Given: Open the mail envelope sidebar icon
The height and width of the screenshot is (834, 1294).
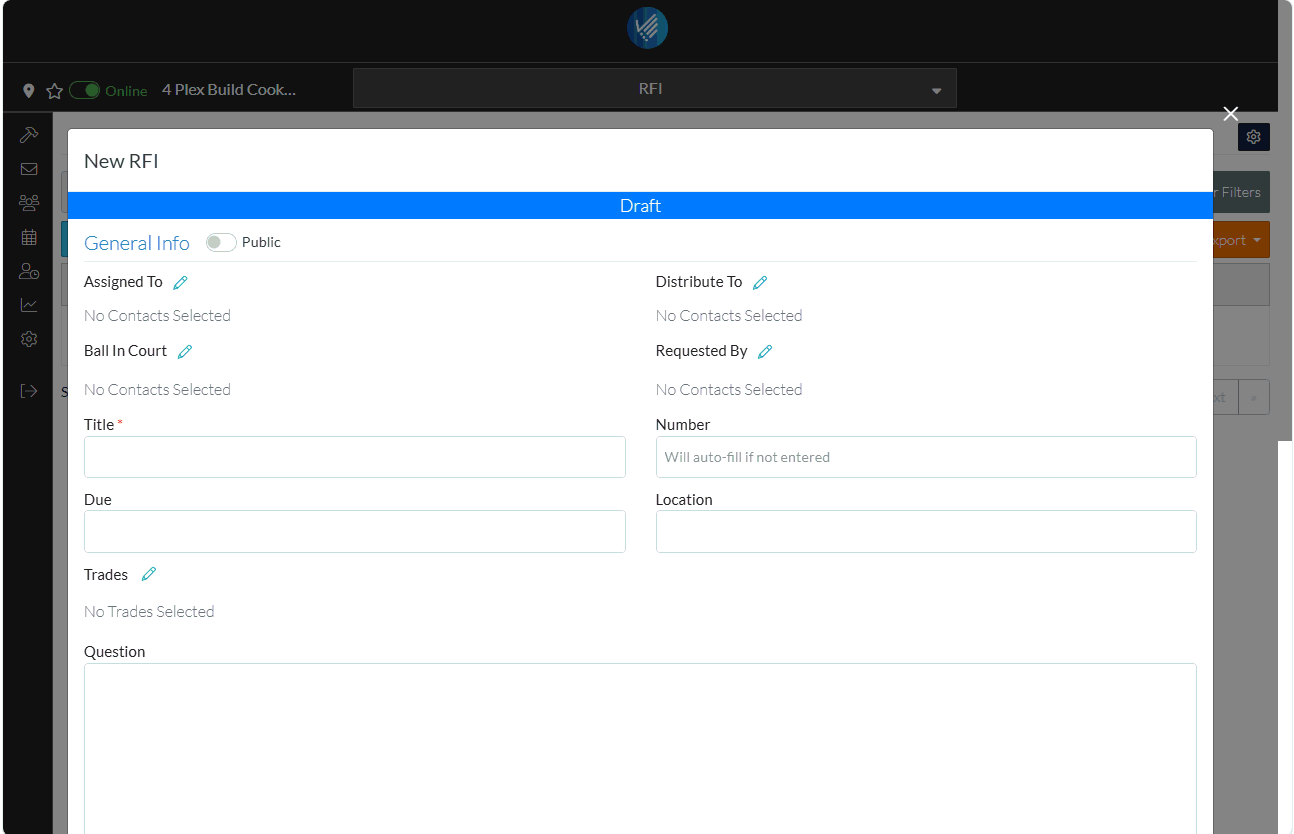Looking at the screenshot, I should click(29, 169).
